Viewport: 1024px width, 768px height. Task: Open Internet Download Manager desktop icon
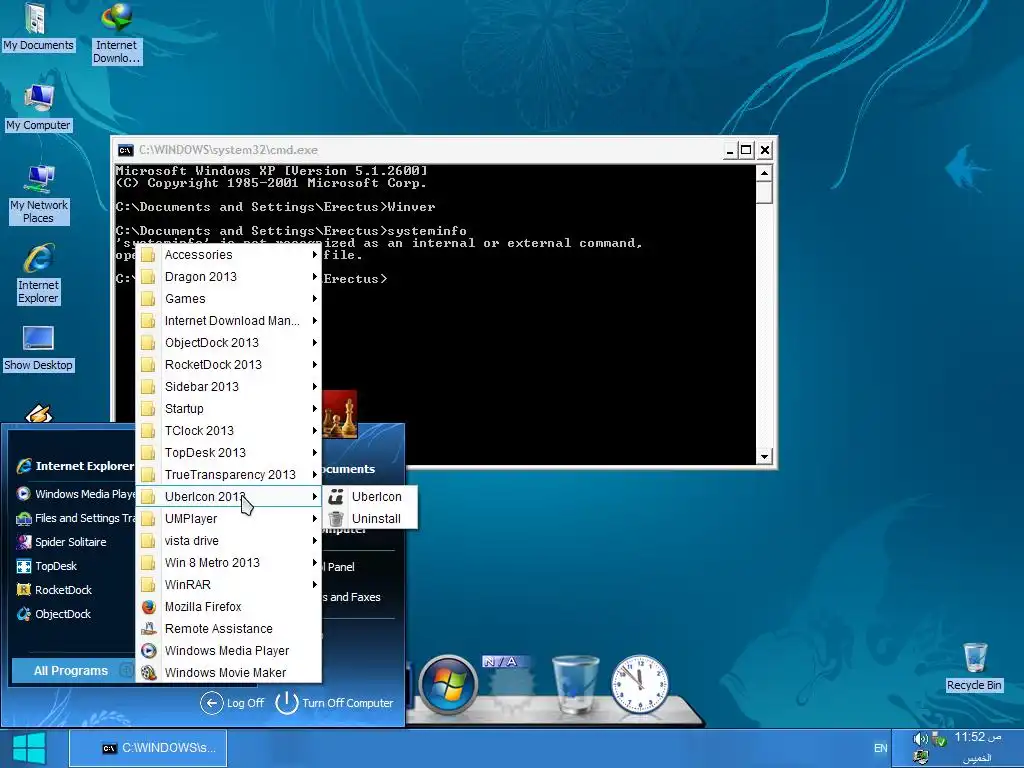point(116,33)
